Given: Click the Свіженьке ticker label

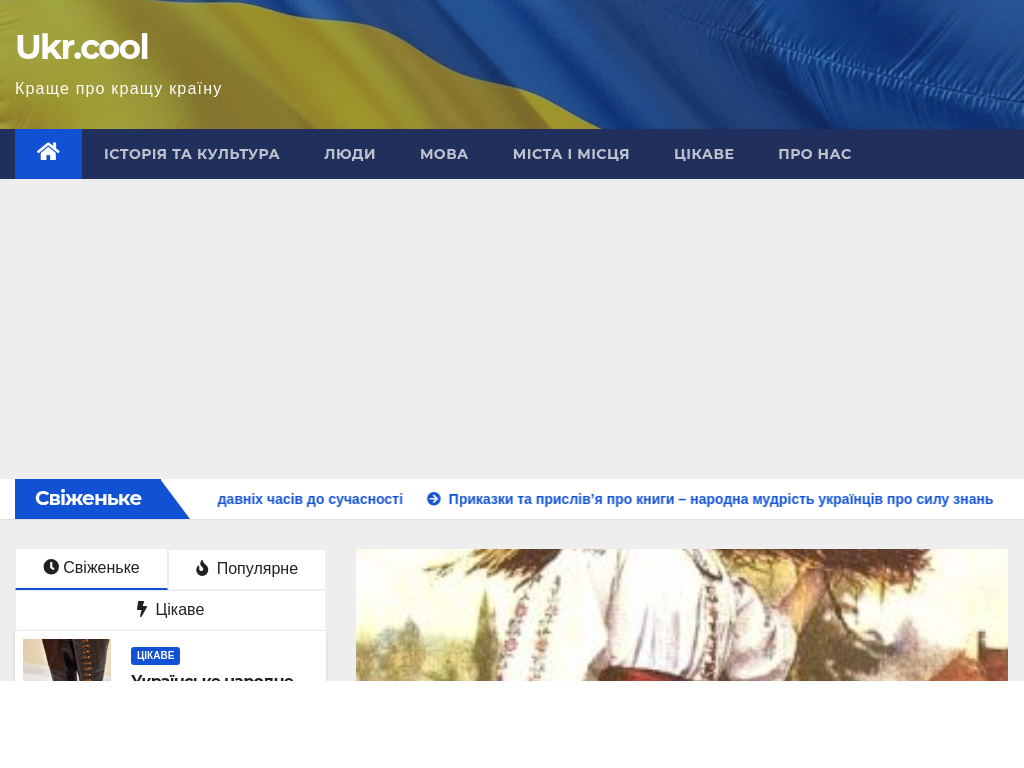Looking at the screenshot, I should (88, 498).
